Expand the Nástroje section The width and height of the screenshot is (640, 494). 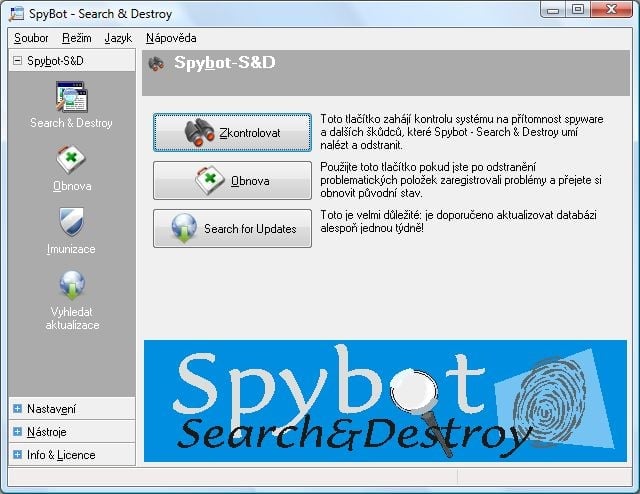pos(18,432)
